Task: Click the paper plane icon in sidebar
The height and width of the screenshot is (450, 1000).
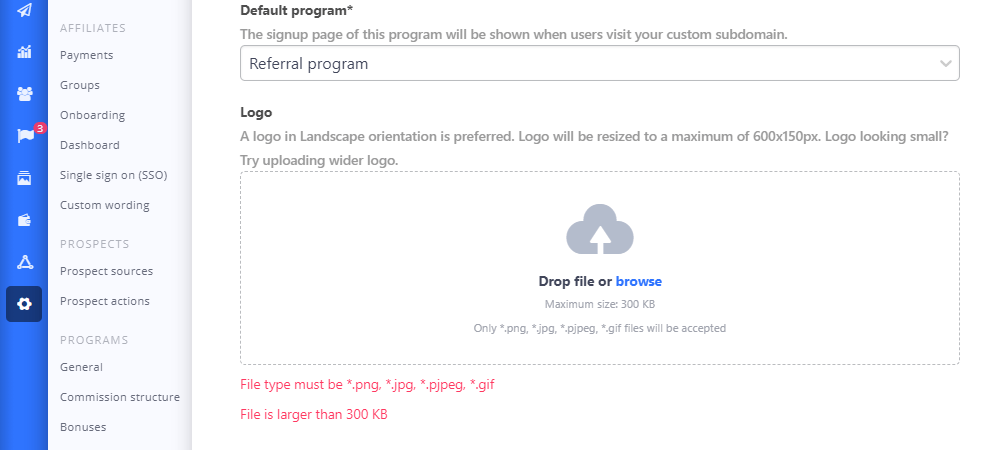Action: tap(24, 10)
